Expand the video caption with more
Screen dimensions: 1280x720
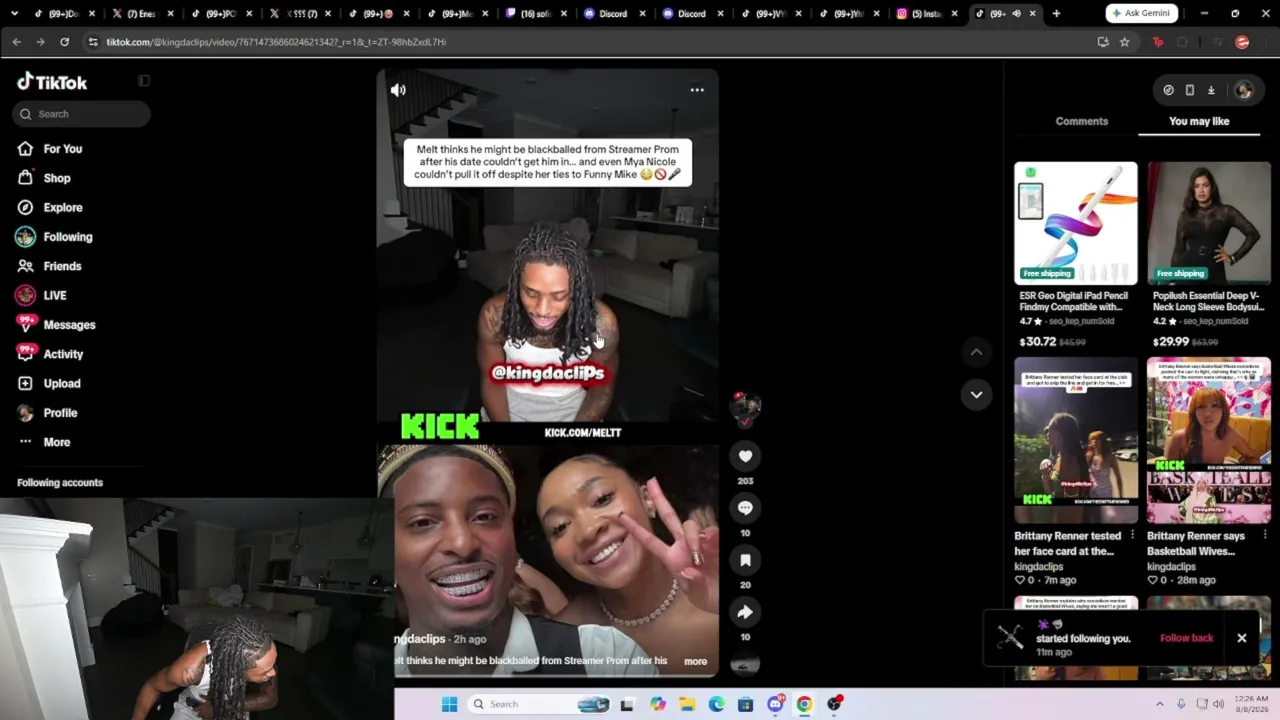[695, 661]
